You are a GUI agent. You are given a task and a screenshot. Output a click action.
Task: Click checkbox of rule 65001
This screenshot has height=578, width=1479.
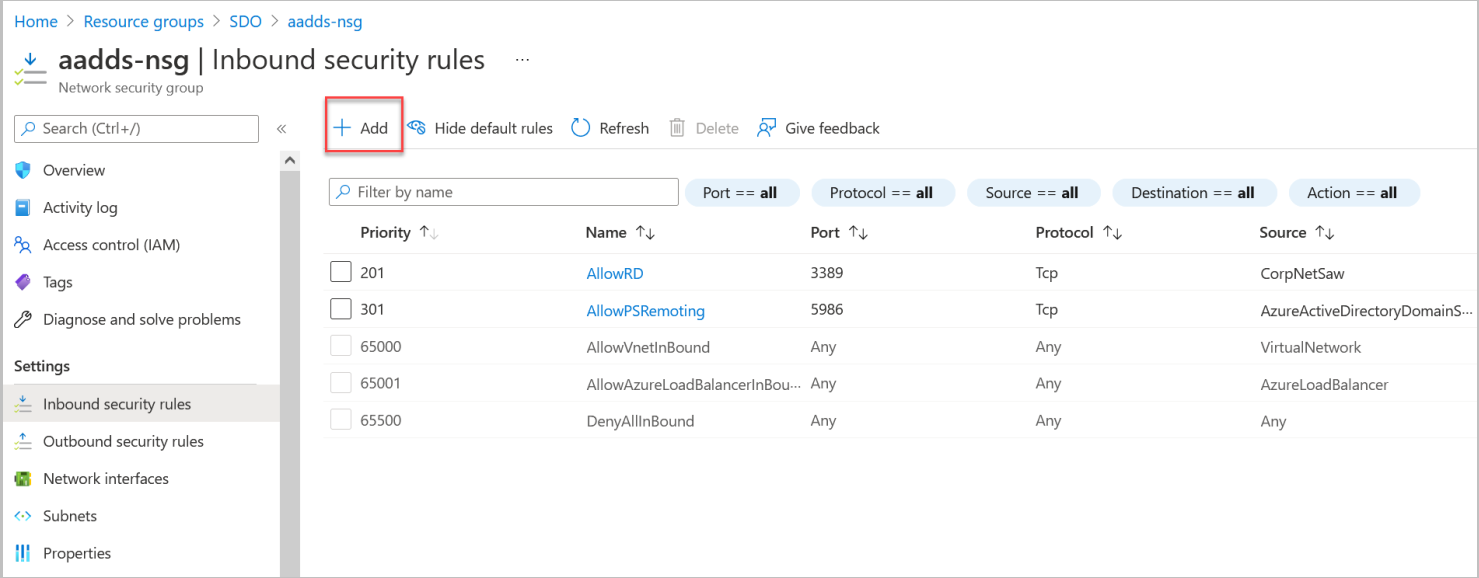click(341, 383)
